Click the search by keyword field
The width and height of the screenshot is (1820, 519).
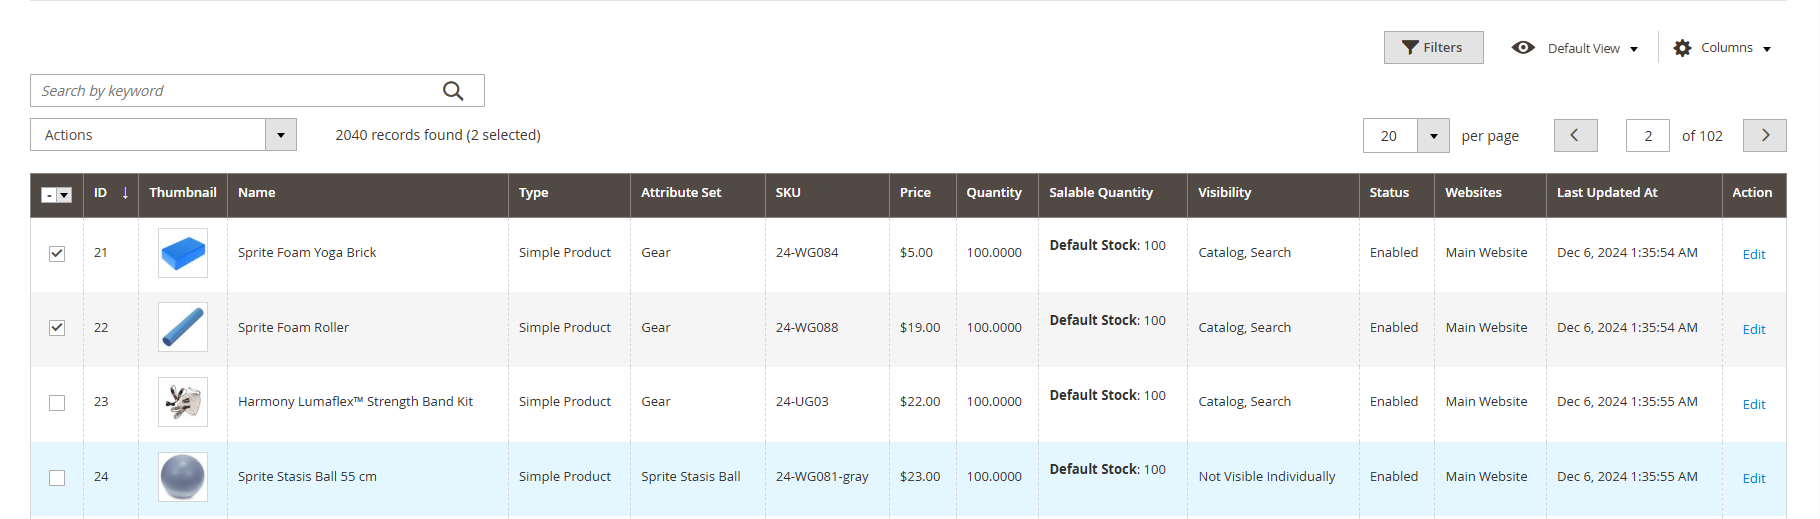pyautogui.click(x=235, y=91)
